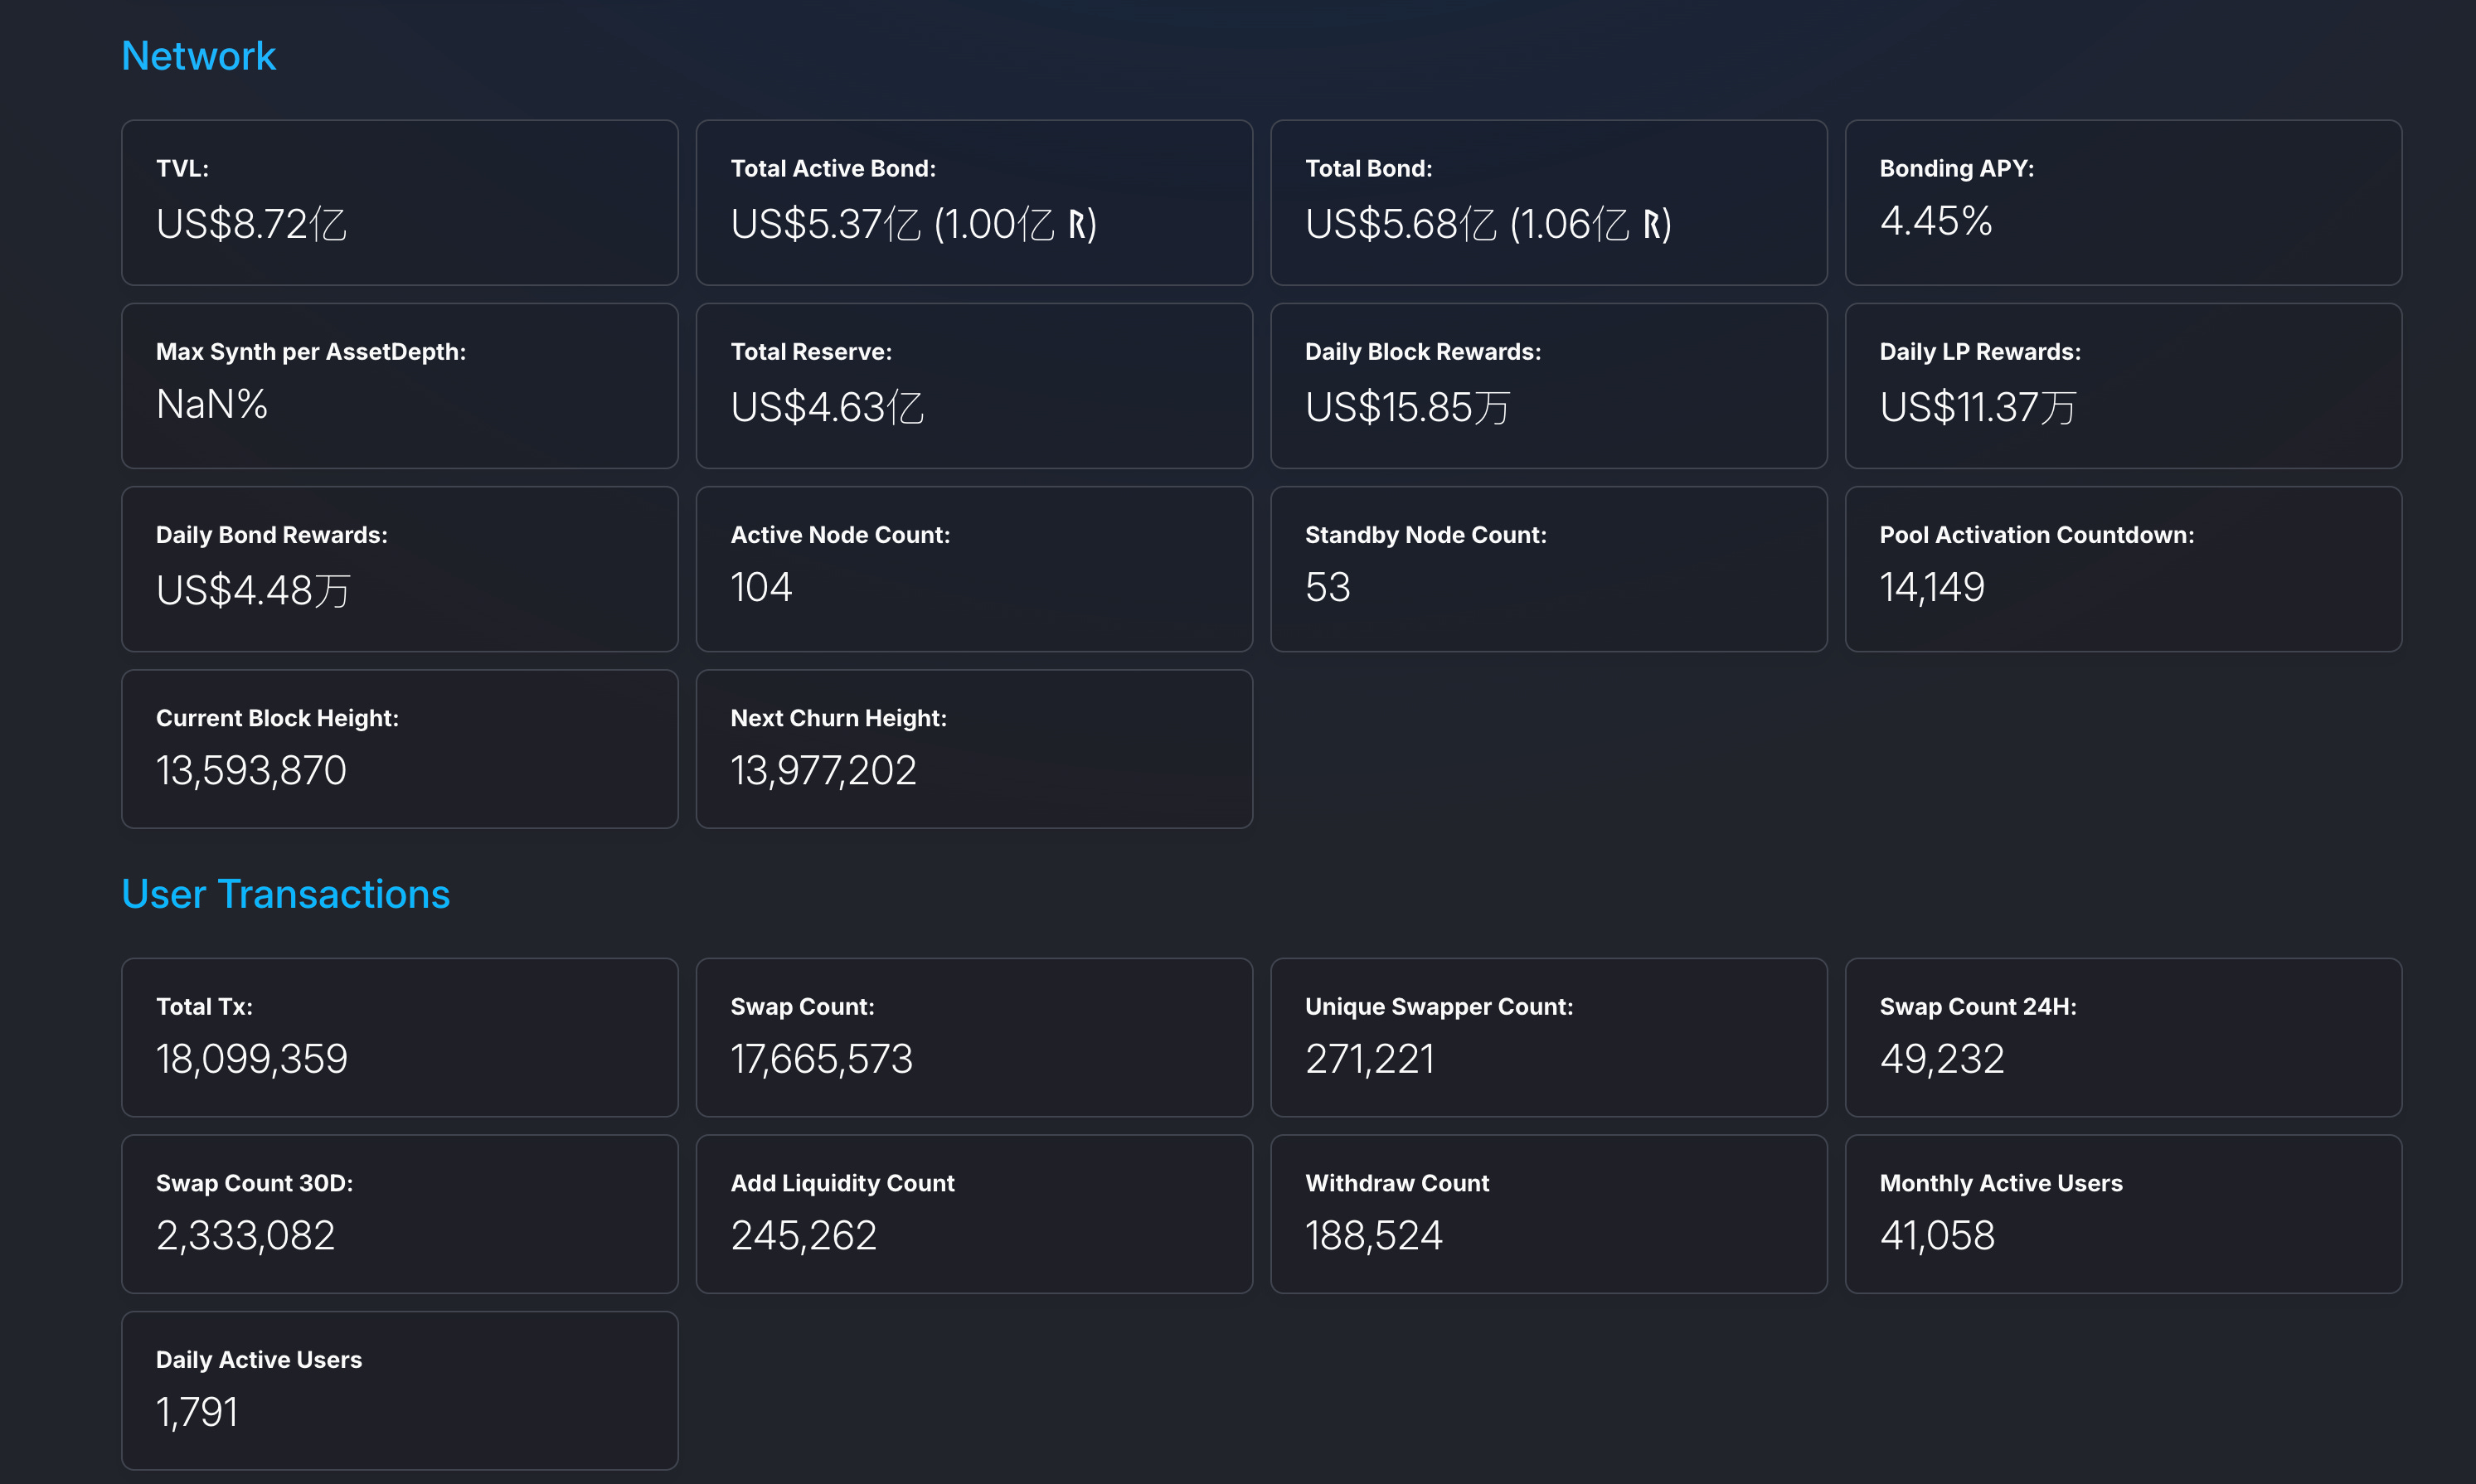Viewport: 2476px width, 1484px height.
Task: Click the Current Block Height card
Action: click(399, 749)
